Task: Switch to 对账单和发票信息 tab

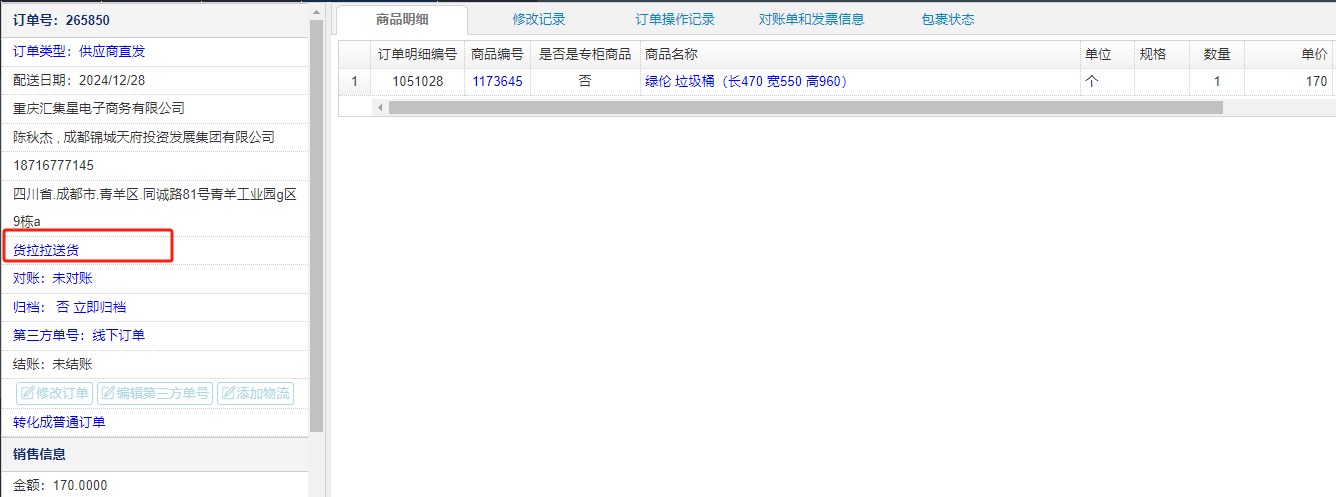Action: coord(811,19)
